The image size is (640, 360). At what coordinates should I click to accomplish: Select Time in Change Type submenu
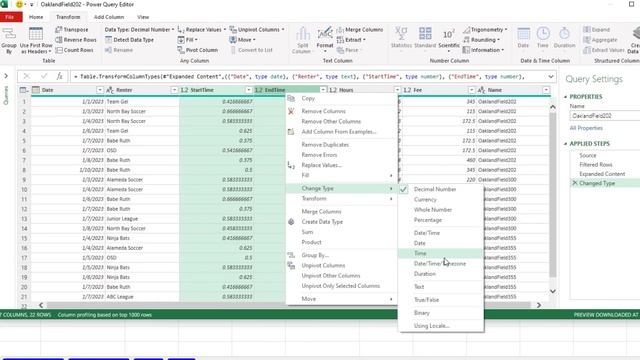[440, 253]
